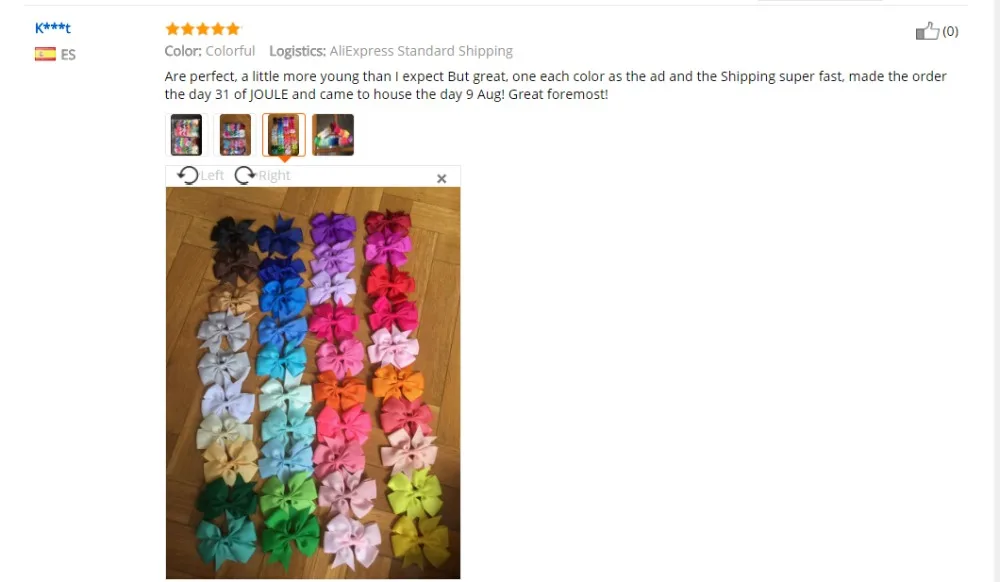1000x582 pixels.
Task: Select the highlighted third photo thumbnail
Action: (284, 135)
